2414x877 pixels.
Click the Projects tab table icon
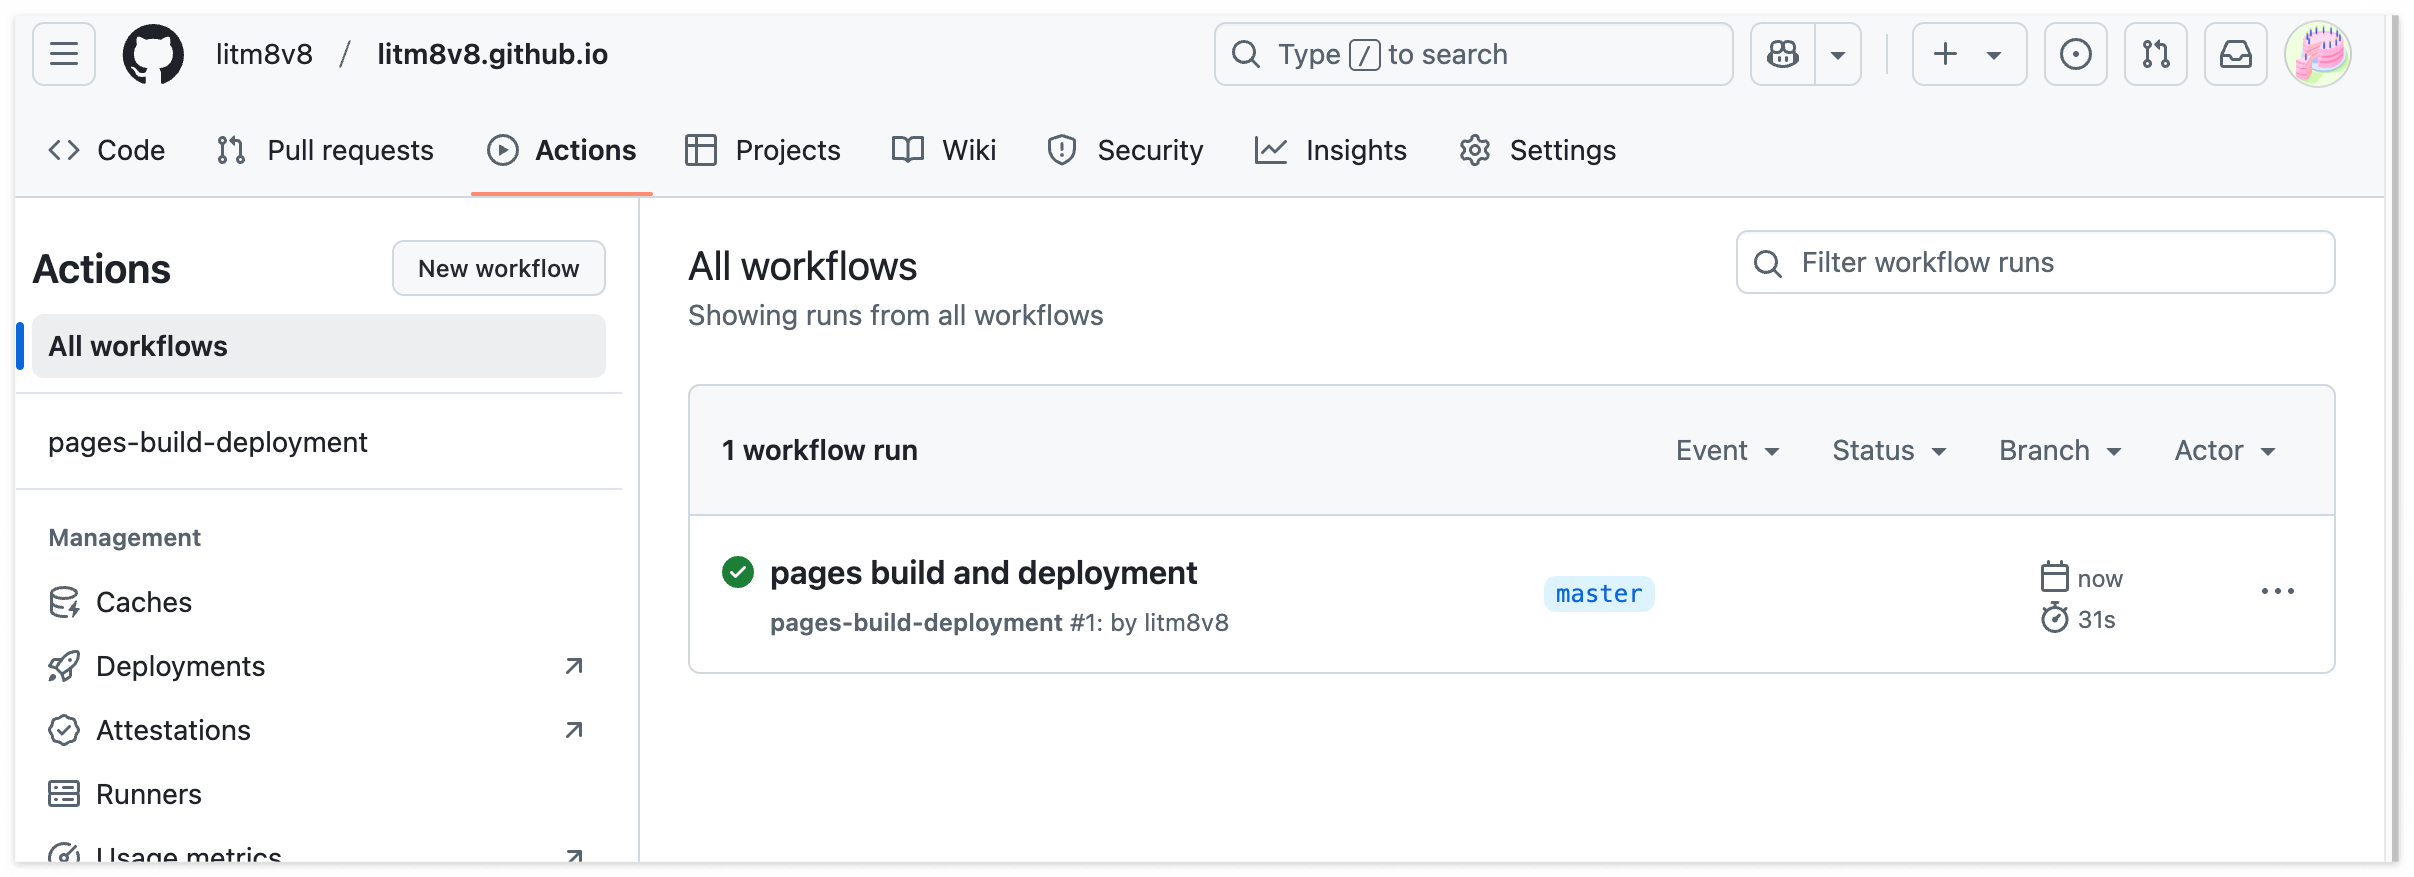pos(701,150)
